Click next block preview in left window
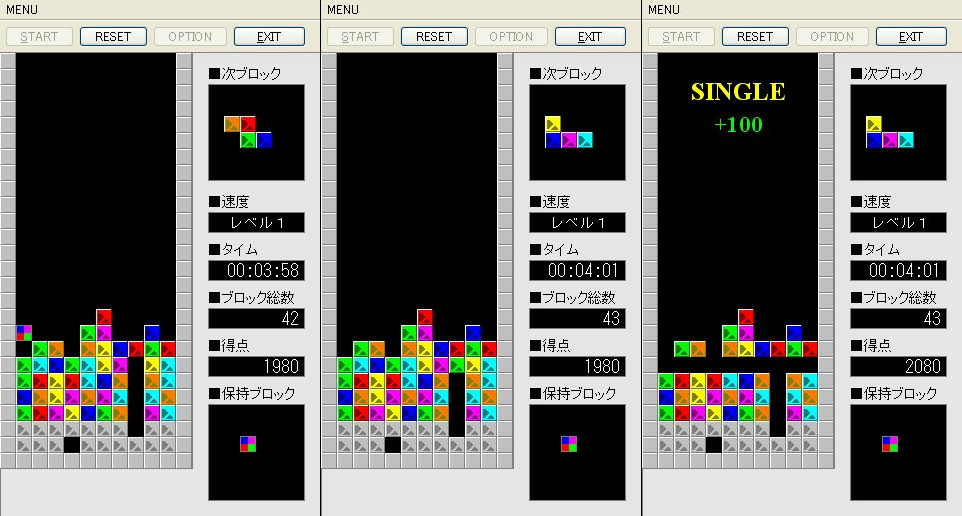 (x=256, y=133)
